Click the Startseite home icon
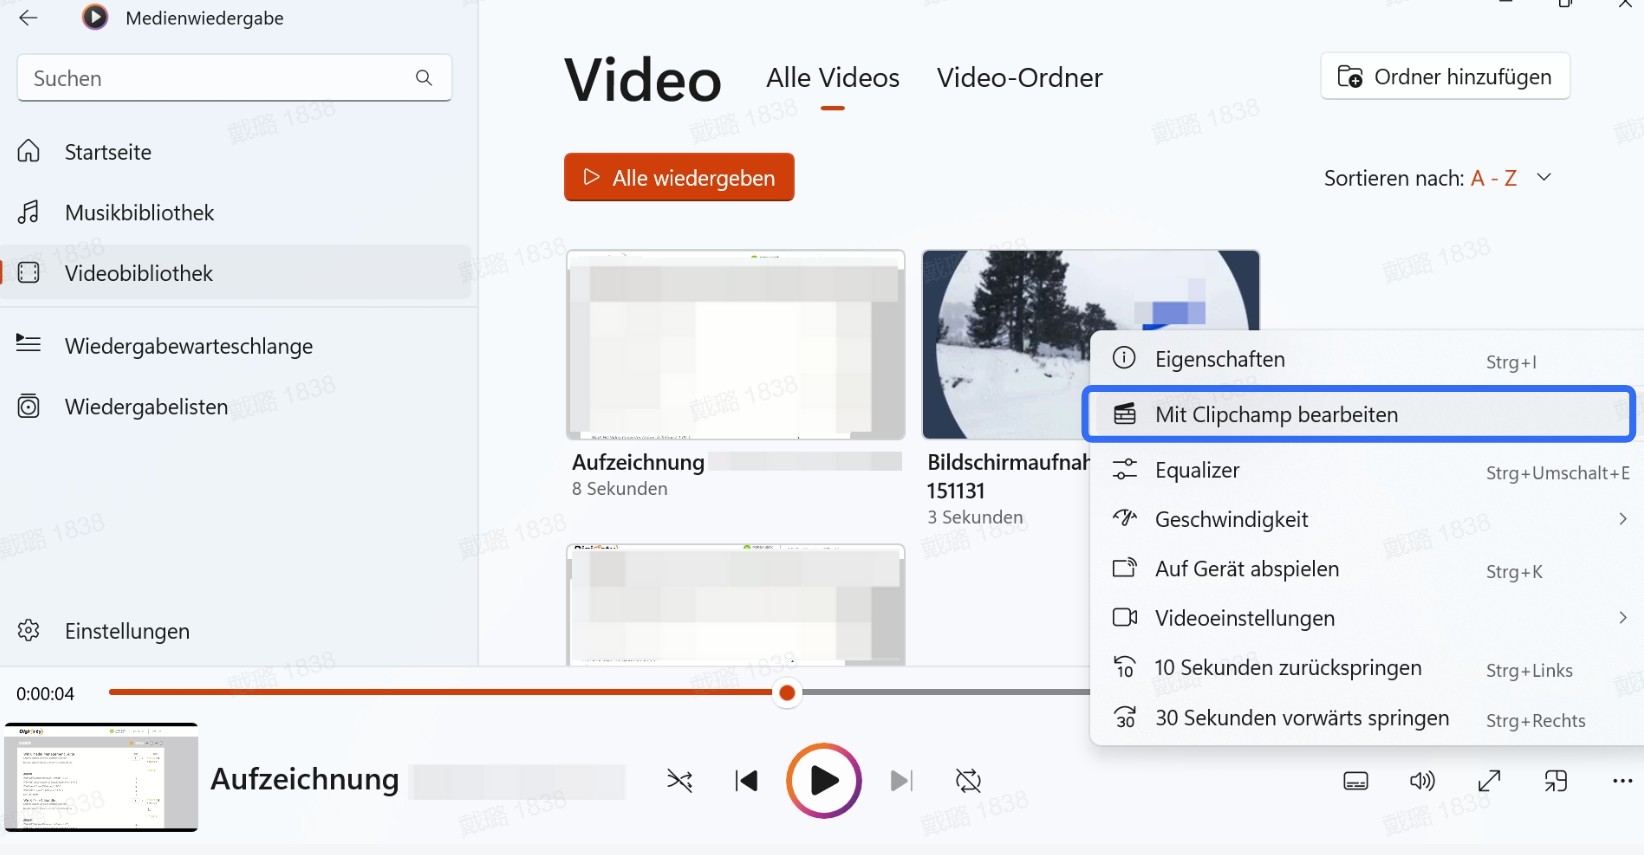 (x=29, y=151)
